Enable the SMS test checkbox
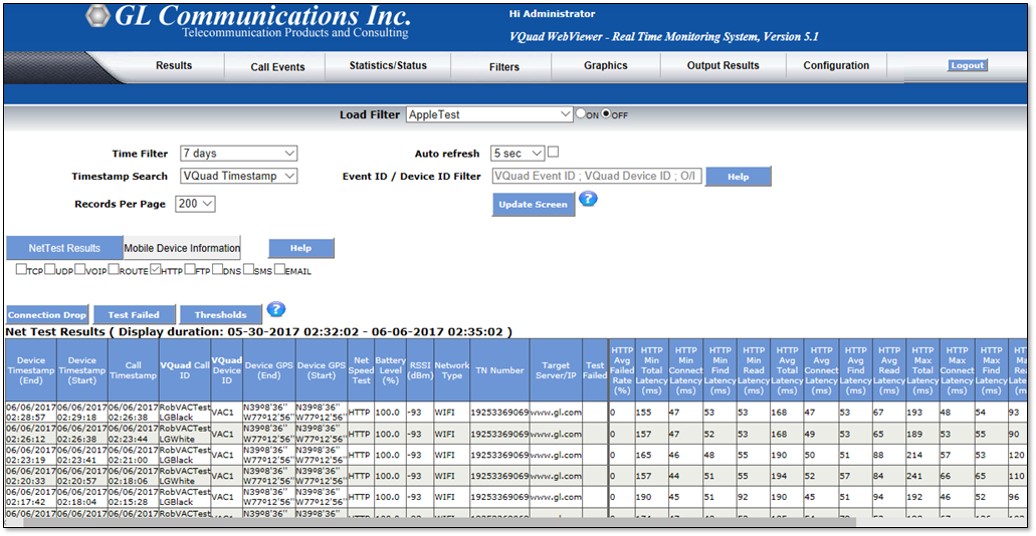1036x536 pixels. [248, 269]
